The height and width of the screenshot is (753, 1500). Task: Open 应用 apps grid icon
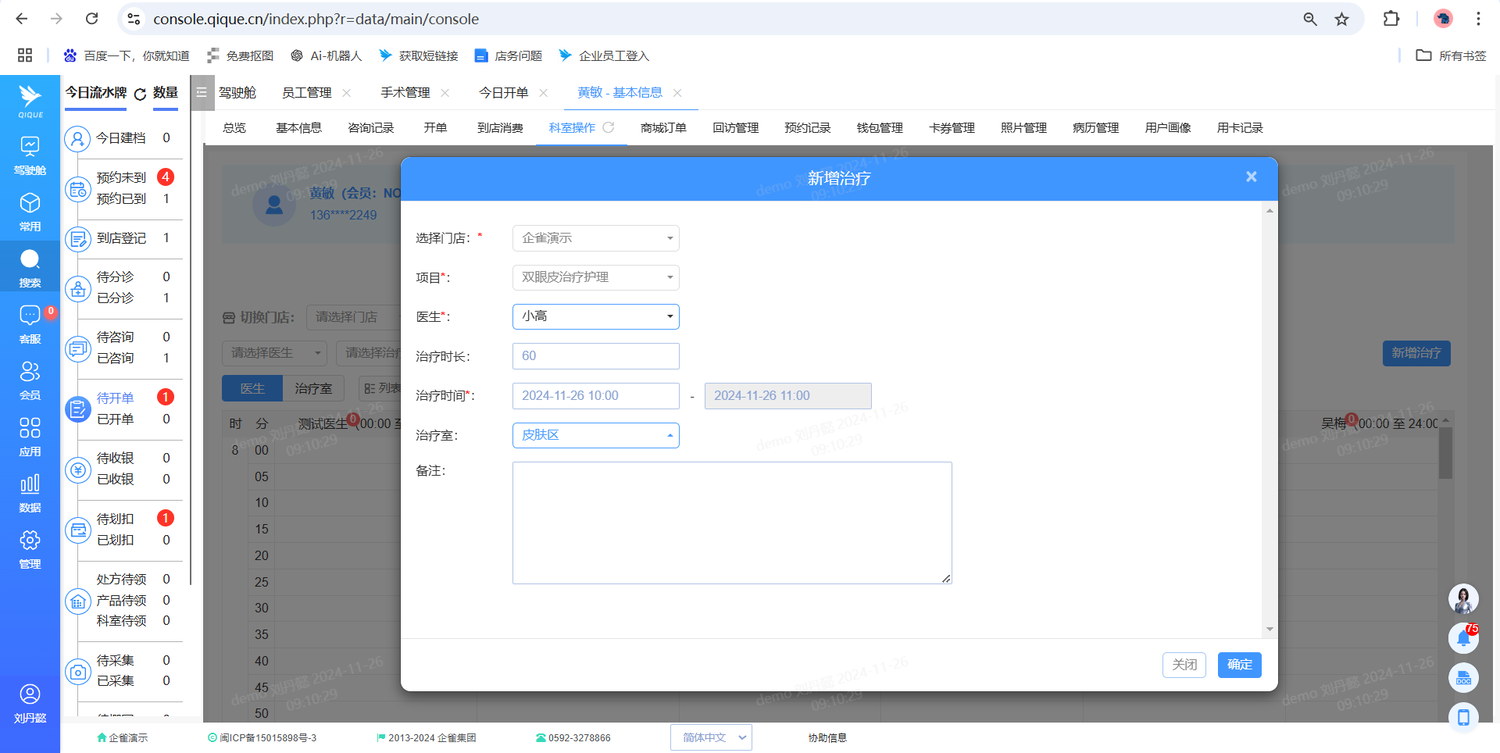(x=30, y=429)
